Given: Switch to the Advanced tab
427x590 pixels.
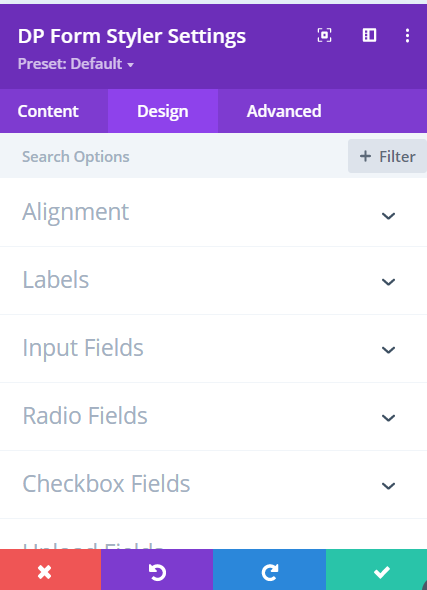Looking at the screenshot, I should tap(284, 111).
